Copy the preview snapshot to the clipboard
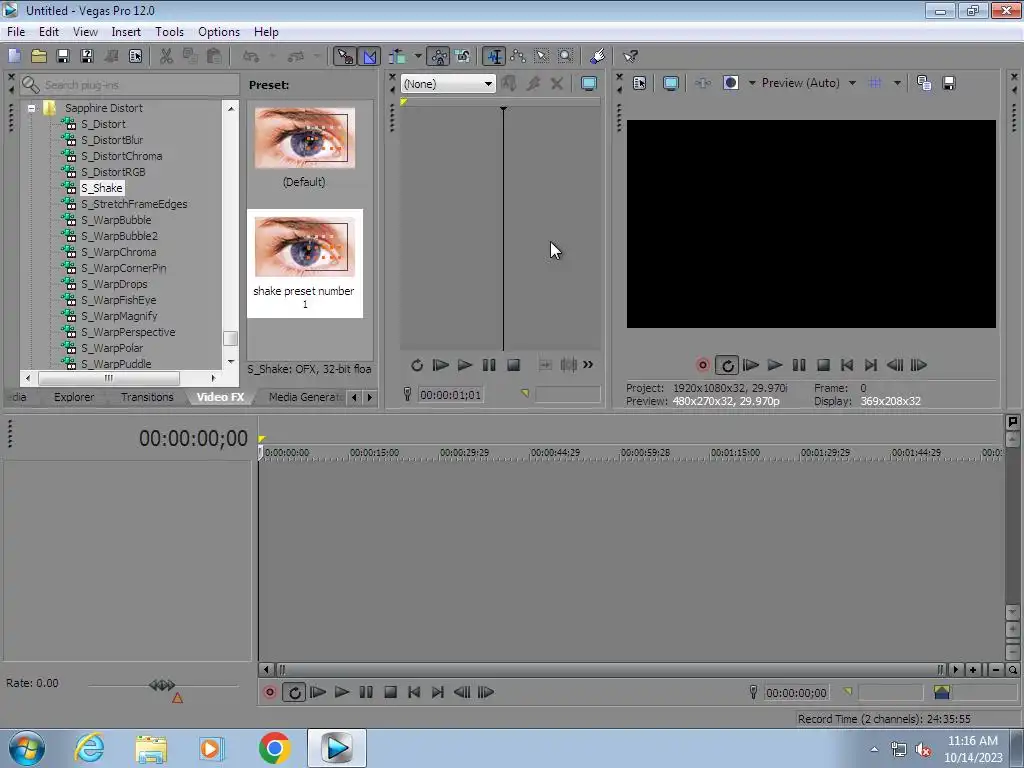The height and width of the screenshot is (768, 1024). point(923,83)
